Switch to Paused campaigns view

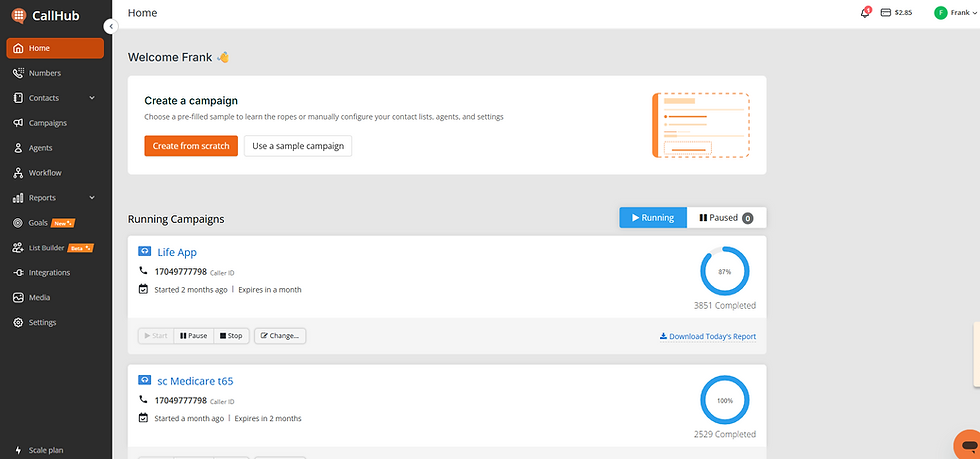tap(726, 218)
